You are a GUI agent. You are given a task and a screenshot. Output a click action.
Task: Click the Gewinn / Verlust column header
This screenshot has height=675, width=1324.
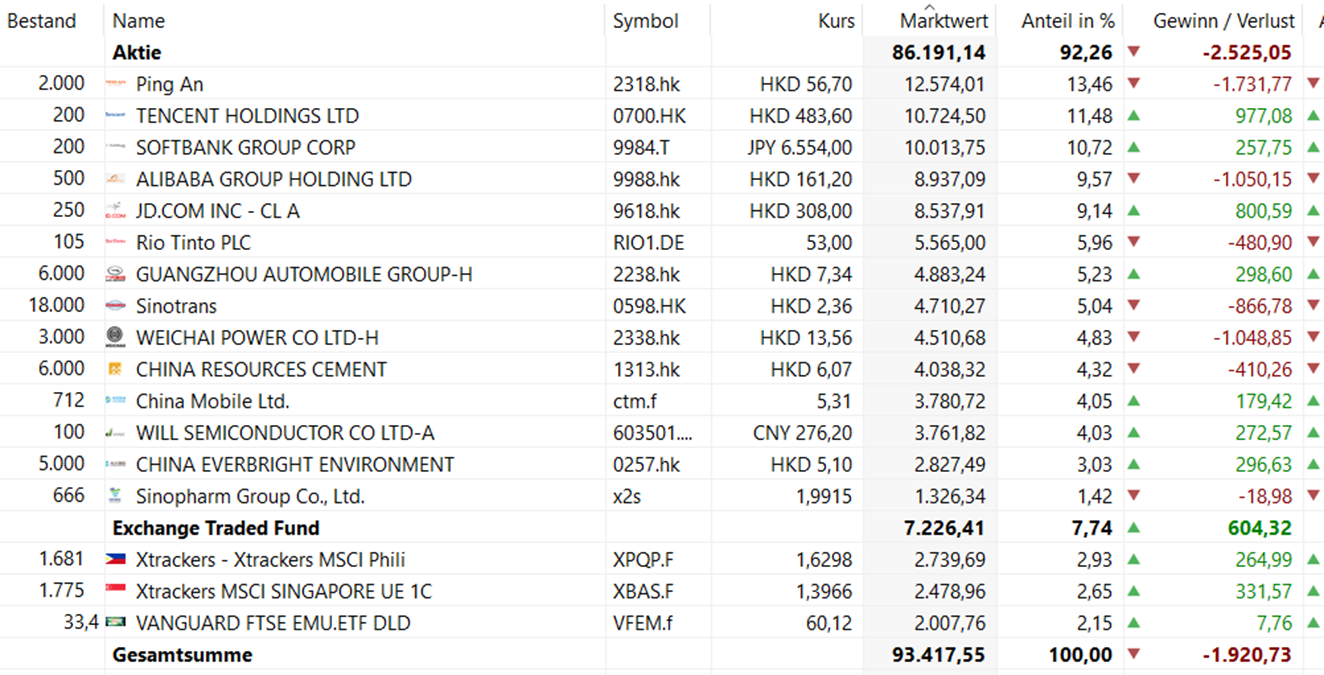(1223, 21)
